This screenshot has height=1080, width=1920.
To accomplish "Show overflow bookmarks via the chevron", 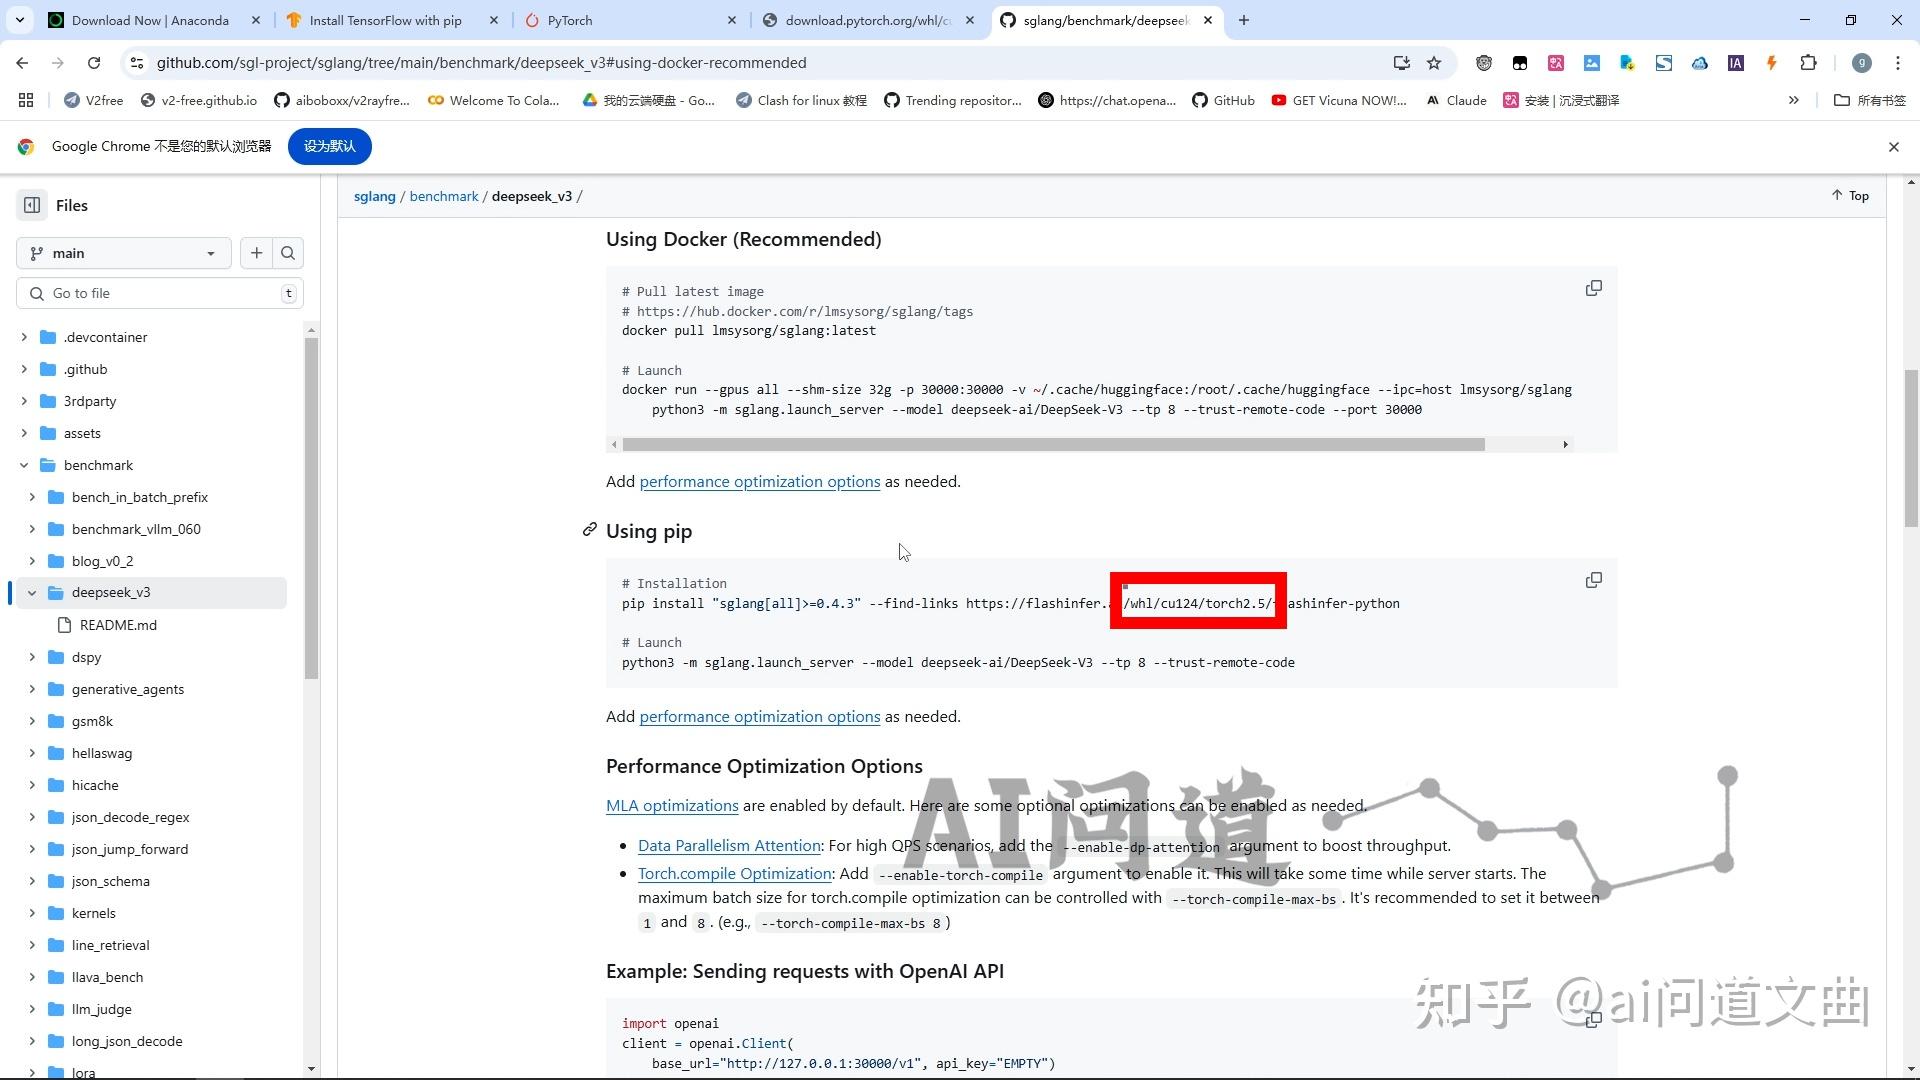I will point(1793,100).
